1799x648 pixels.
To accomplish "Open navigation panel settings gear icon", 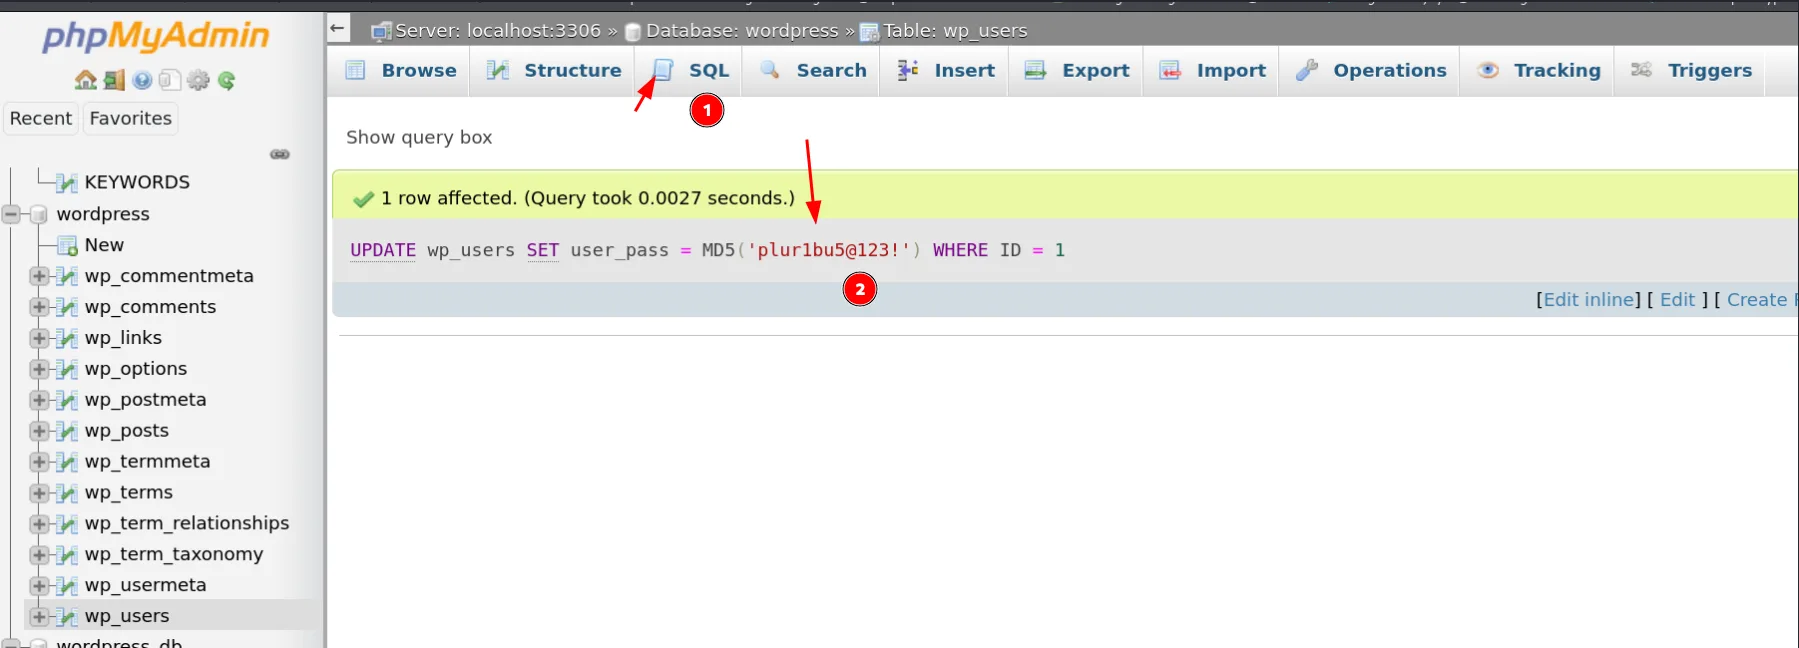I will coord(198,80).
